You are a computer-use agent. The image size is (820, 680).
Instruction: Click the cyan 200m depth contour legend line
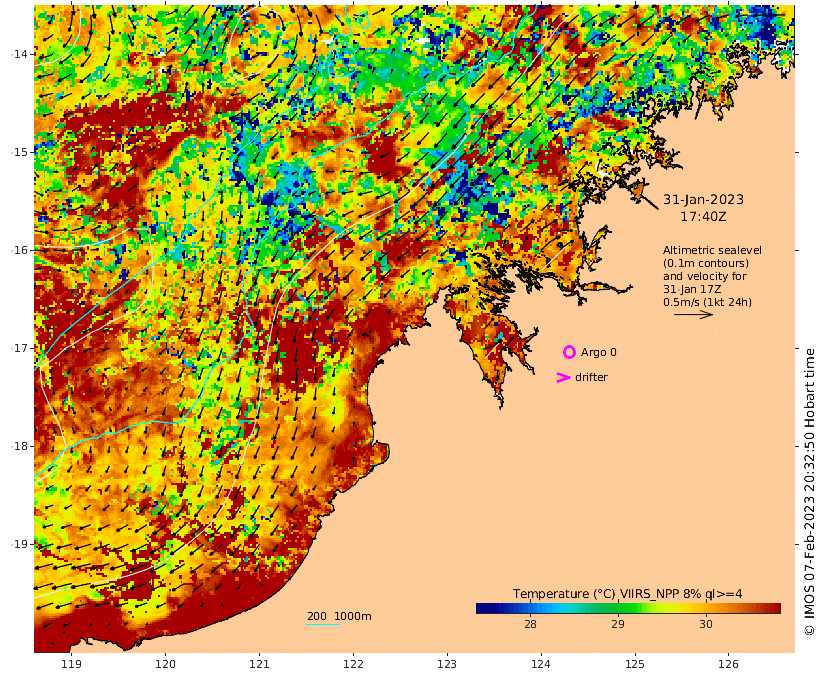pos(323,624)
